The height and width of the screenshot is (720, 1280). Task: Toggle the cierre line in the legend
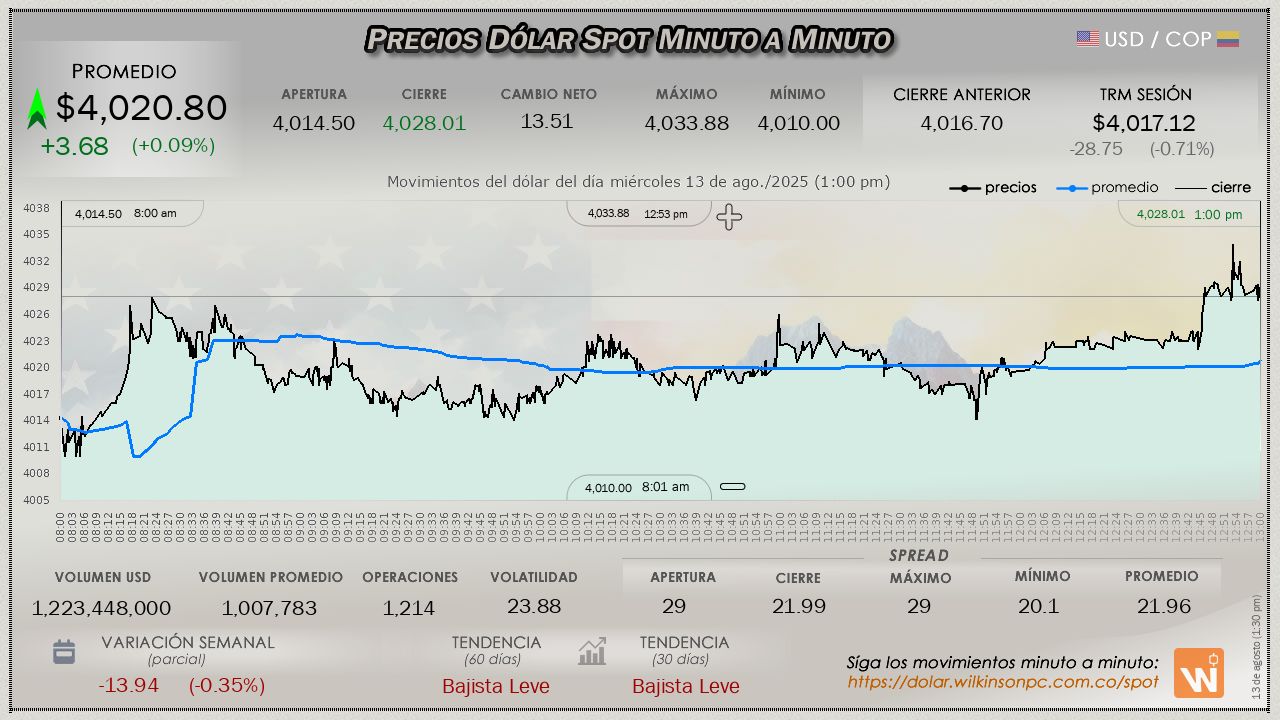1212,187
